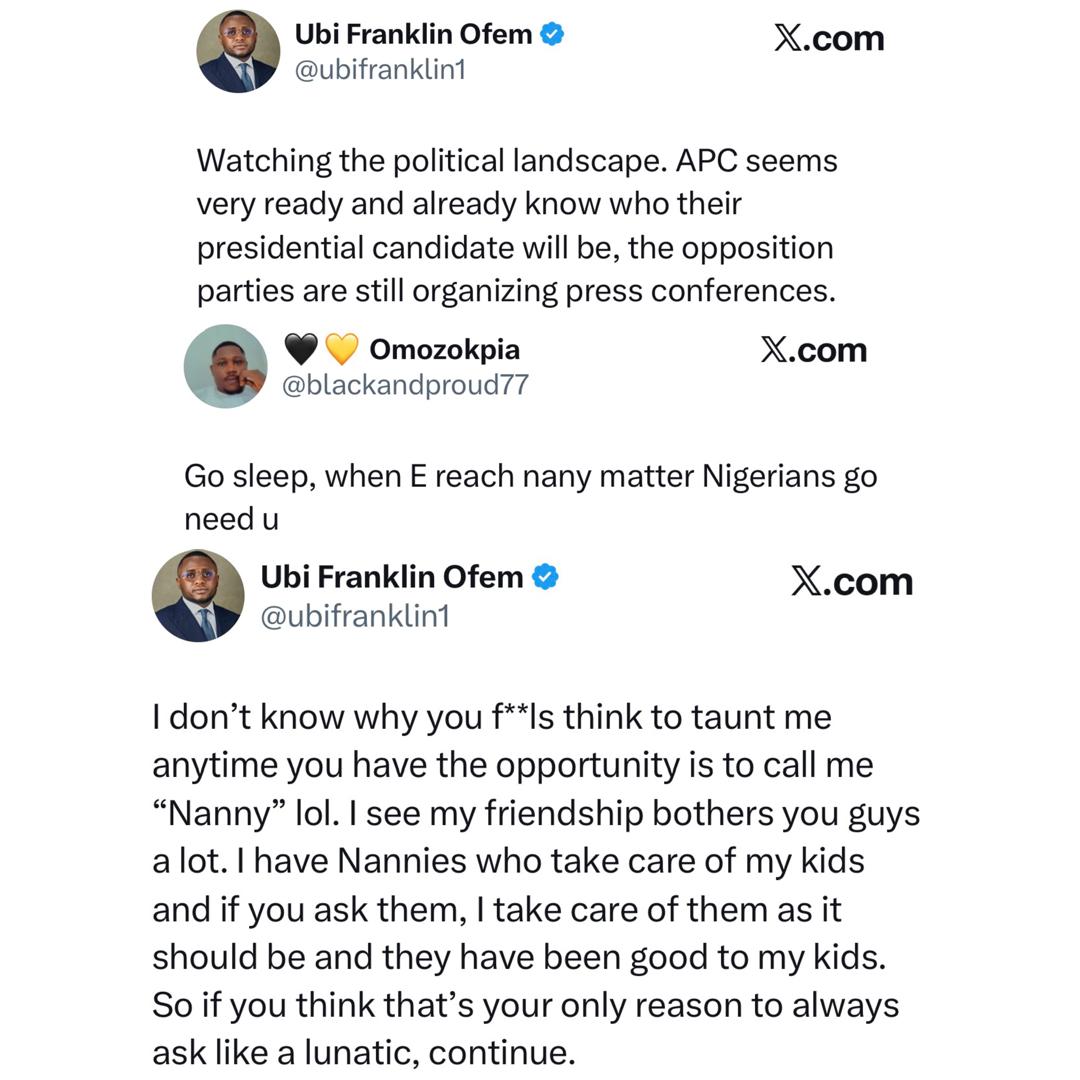The image size is (1080, 1080).
Task: Click the quoted word "Nanny" in the bottom tweet
Action: [215, 813]
